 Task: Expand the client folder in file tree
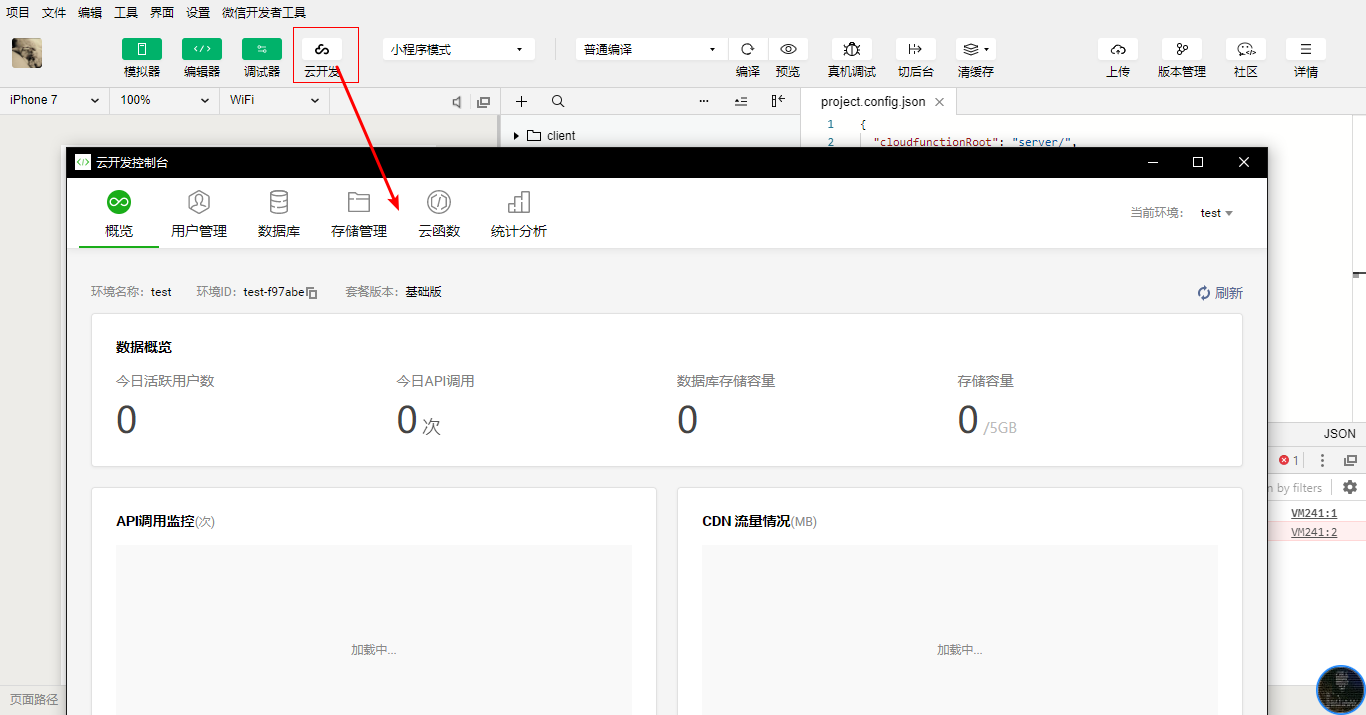click(516, 136)
